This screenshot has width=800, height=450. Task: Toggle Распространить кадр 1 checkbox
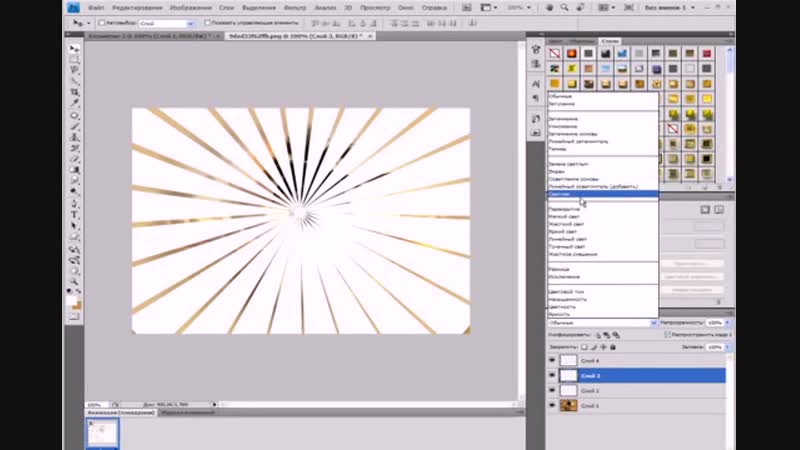click(x=667, y=335)
